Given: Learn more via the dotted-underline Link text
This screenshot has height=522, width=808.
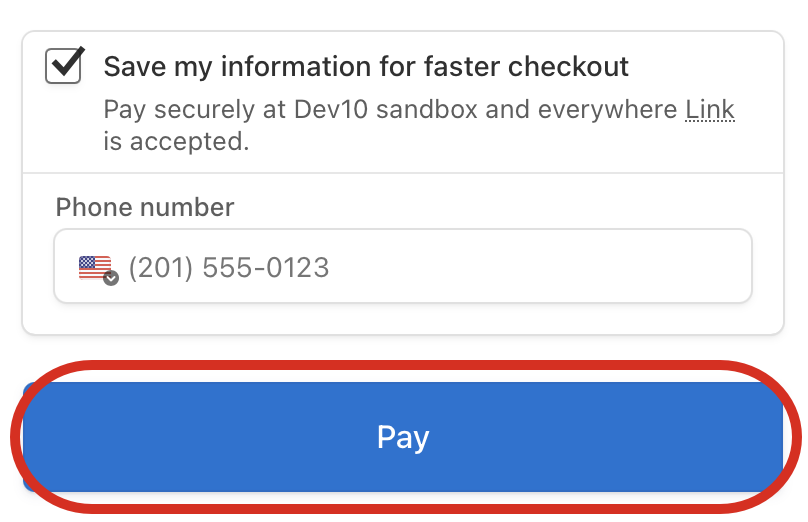Looking at the screenshot, I should click(x=710, y=109).
